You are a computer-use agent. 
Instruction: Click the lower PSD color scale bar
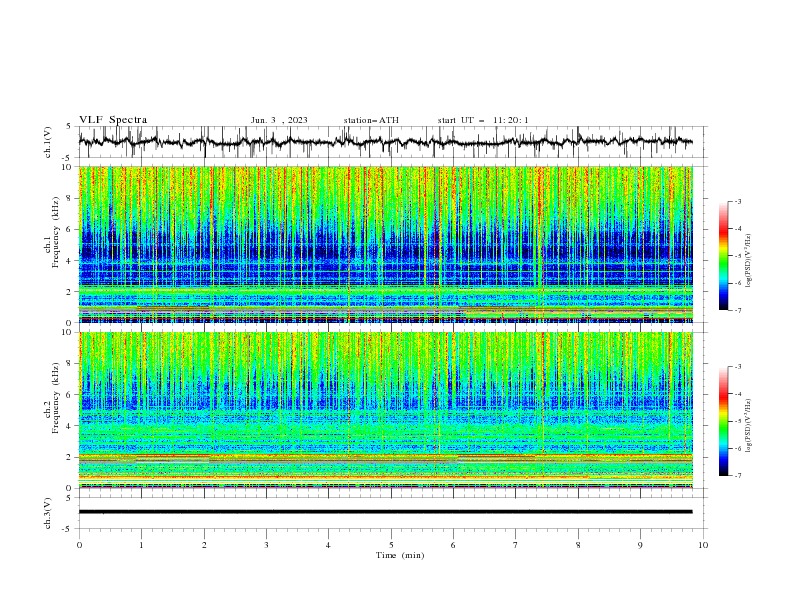click(x=723, y=421)
